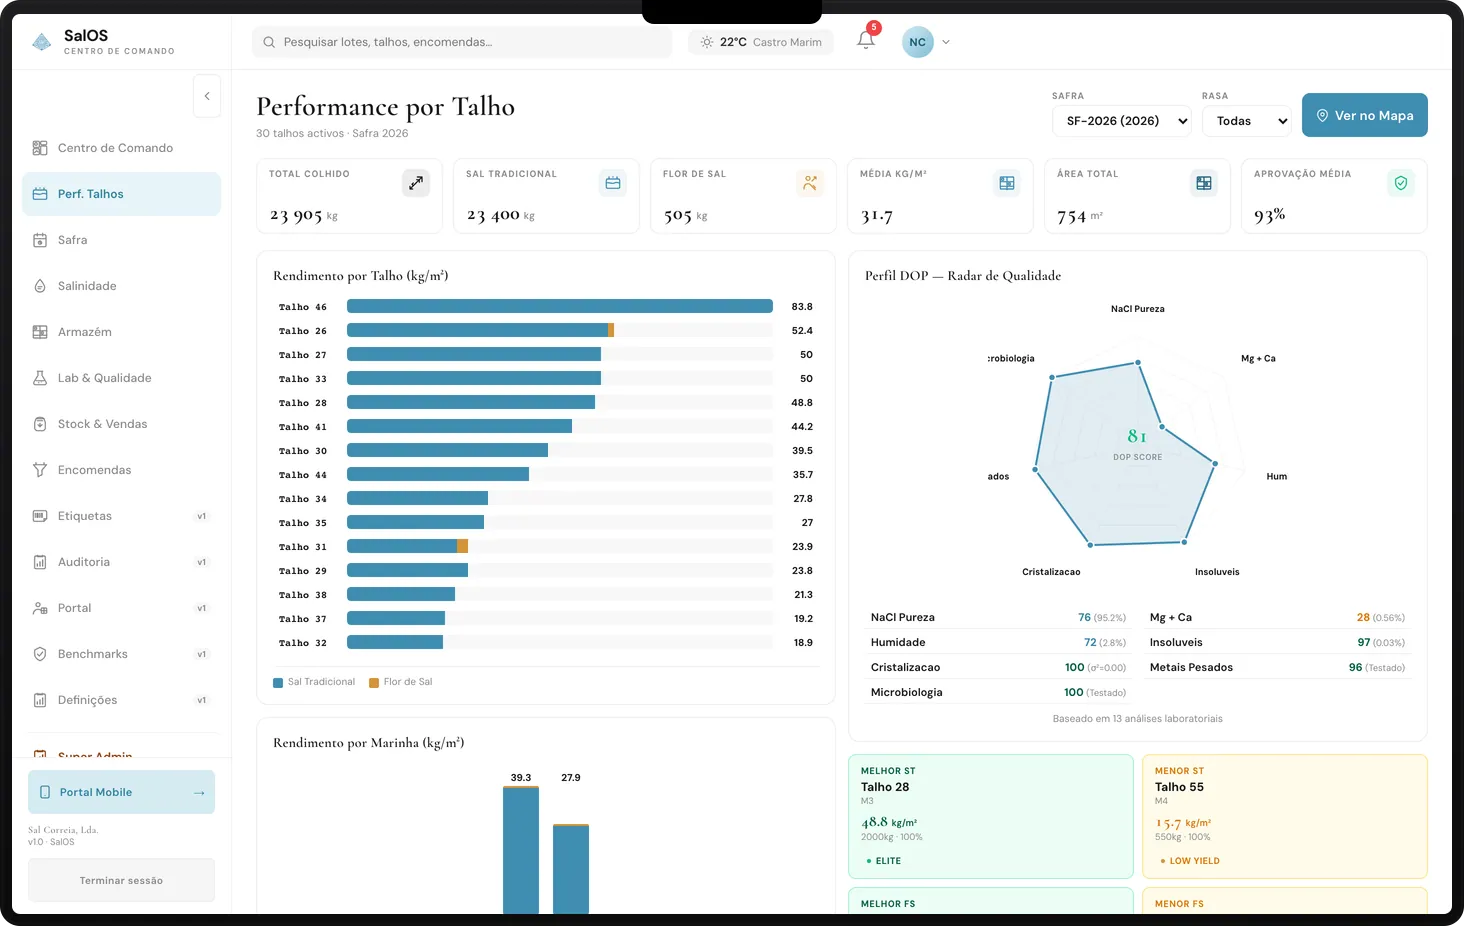Expand the NC user account menu
The width and height of the screenshot is (1464, 926).
click(925, 42)
